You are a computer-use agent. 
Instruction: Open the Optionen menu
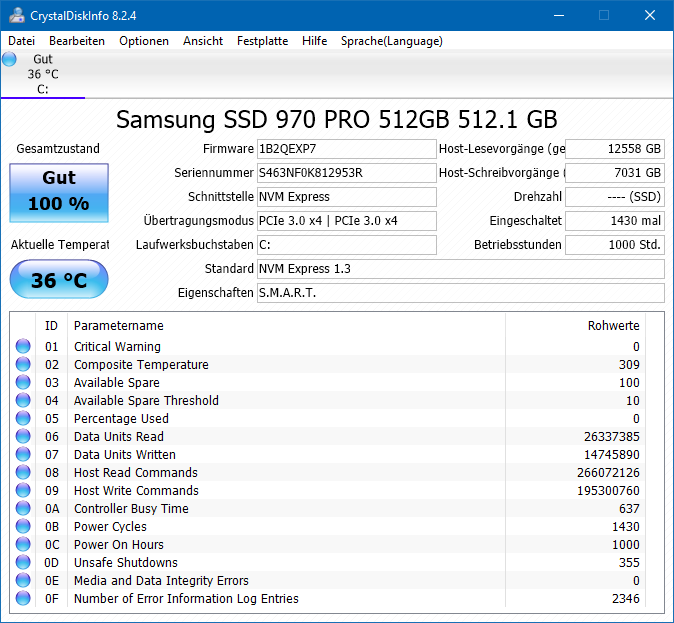144,41
